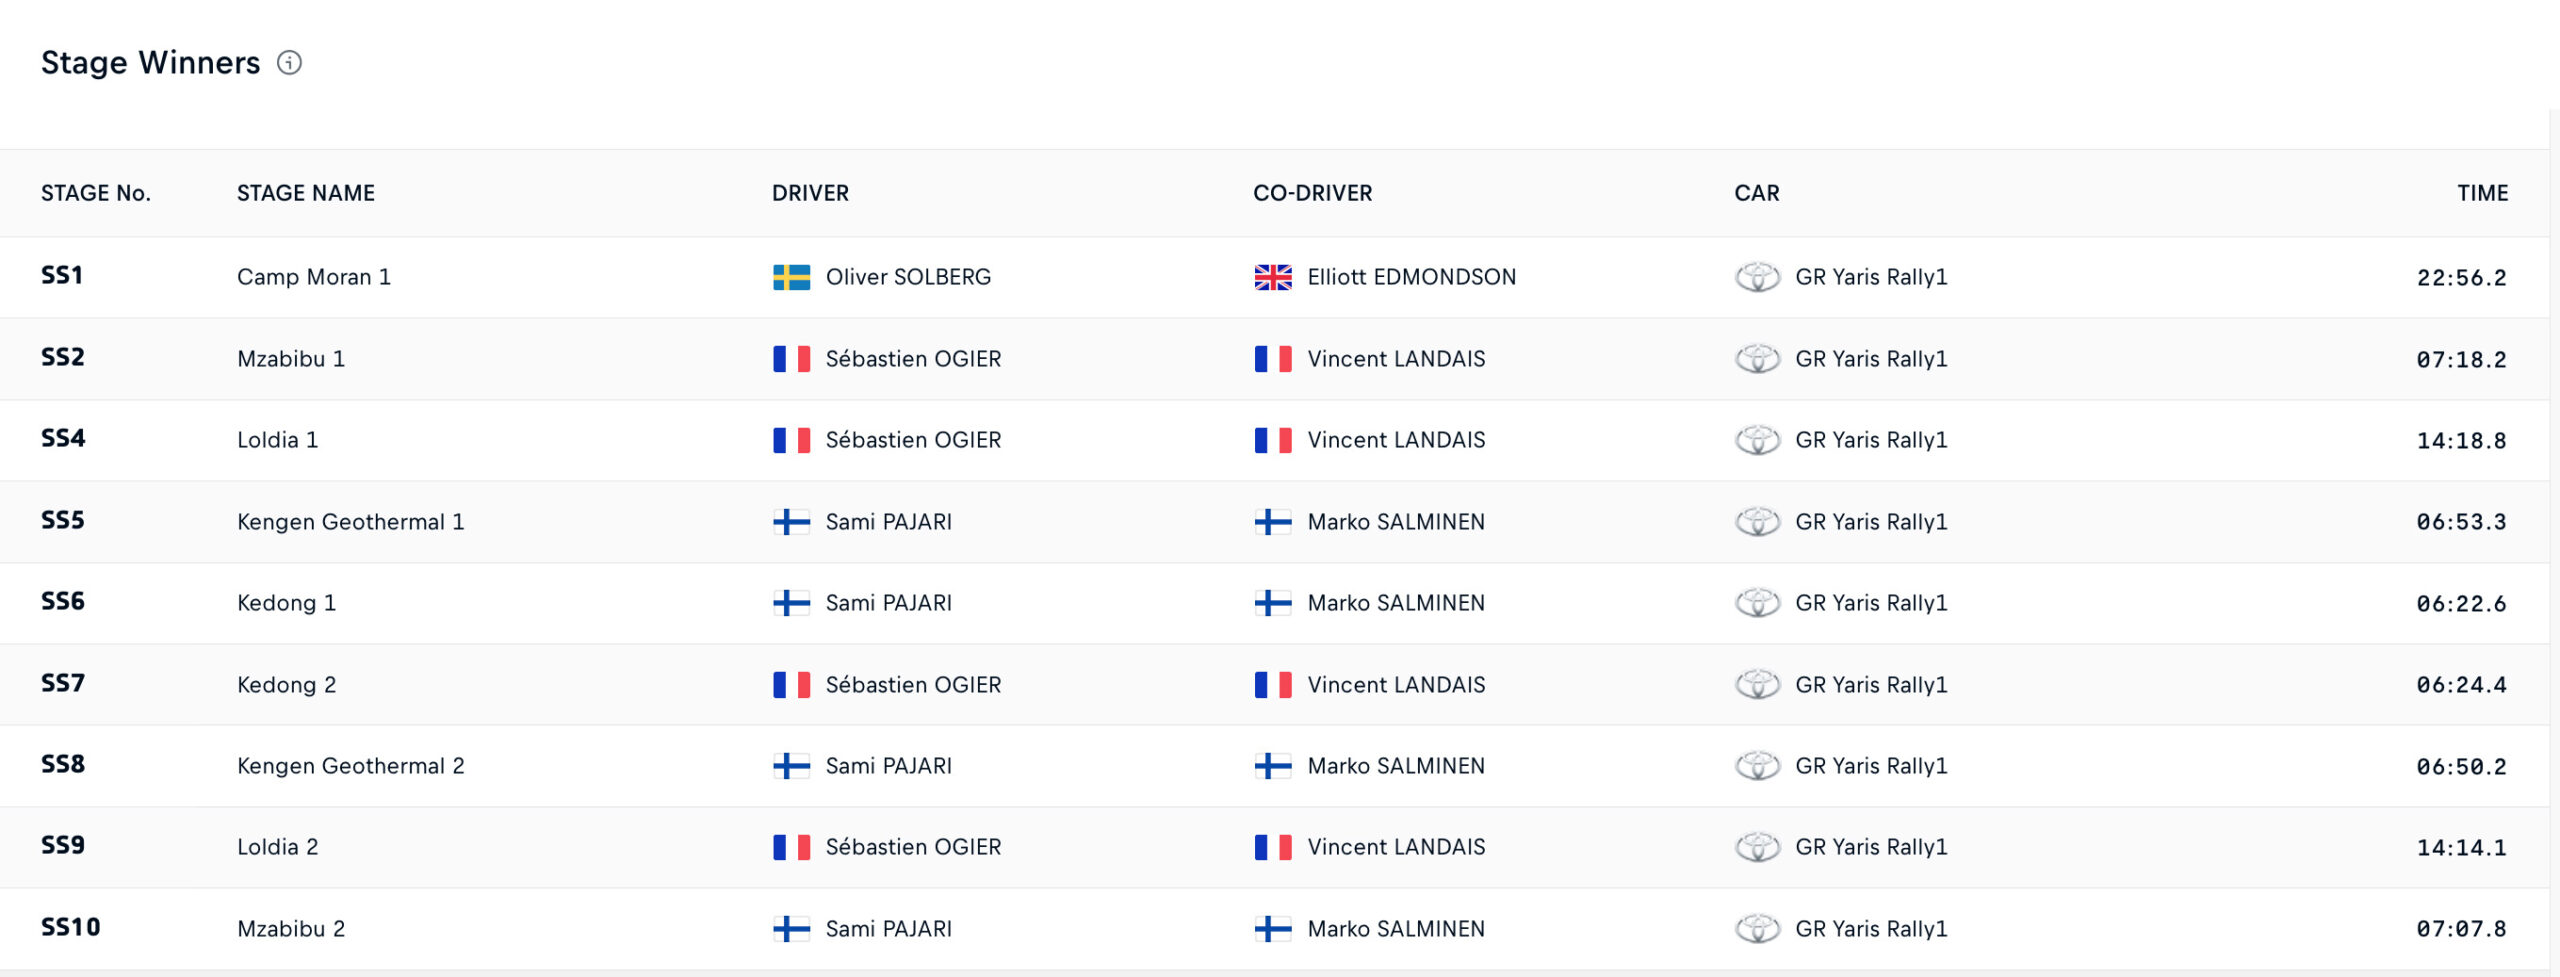Click Finnish flag beside Marko SALMINEN in SS8

tap(1272, 766)
